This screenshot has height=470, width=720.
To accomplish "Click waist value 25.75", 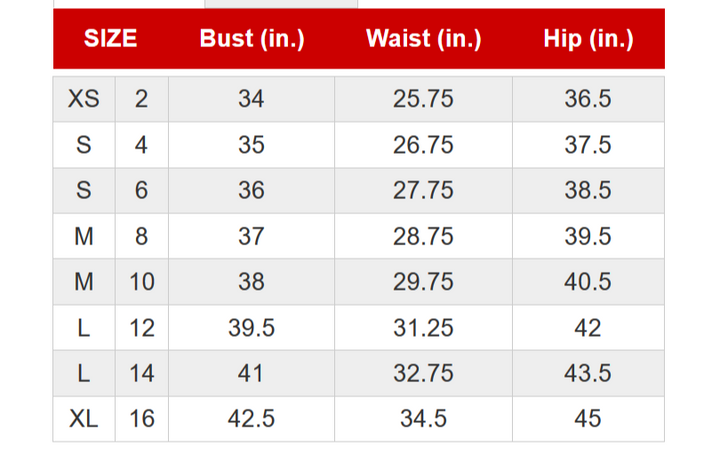I will (423, 99).
